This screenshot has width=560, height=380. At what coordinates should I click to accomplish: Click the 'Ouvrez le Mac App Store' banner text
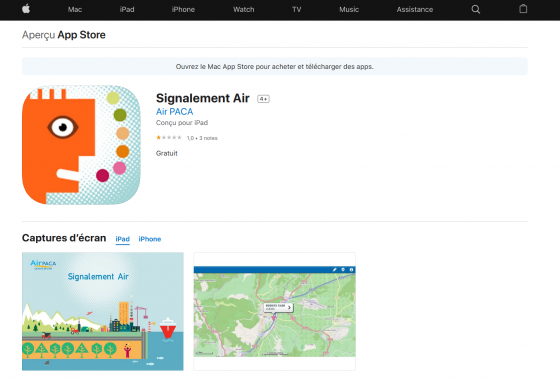click(x=274, y=66)
